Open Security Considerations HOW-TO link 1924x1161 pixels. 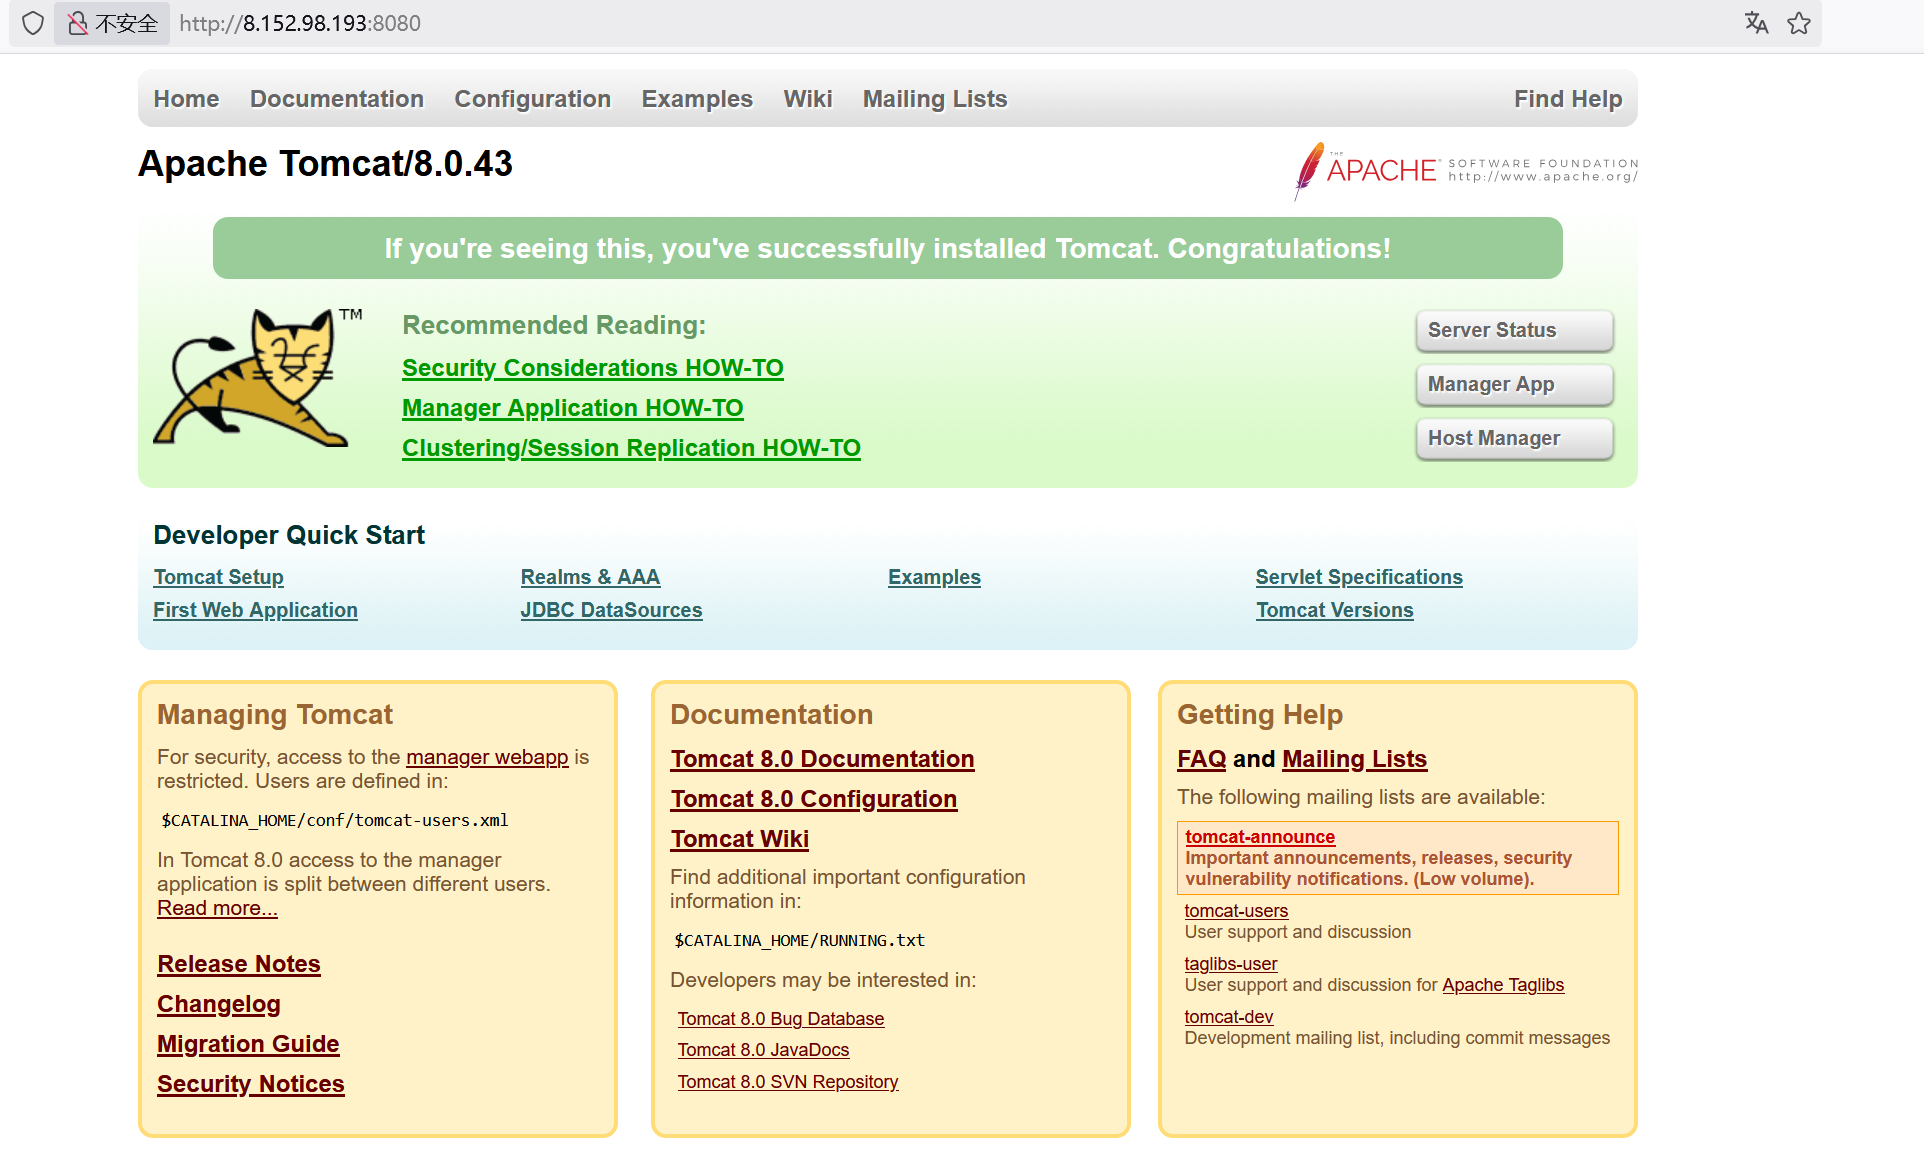tap(592, 368)
